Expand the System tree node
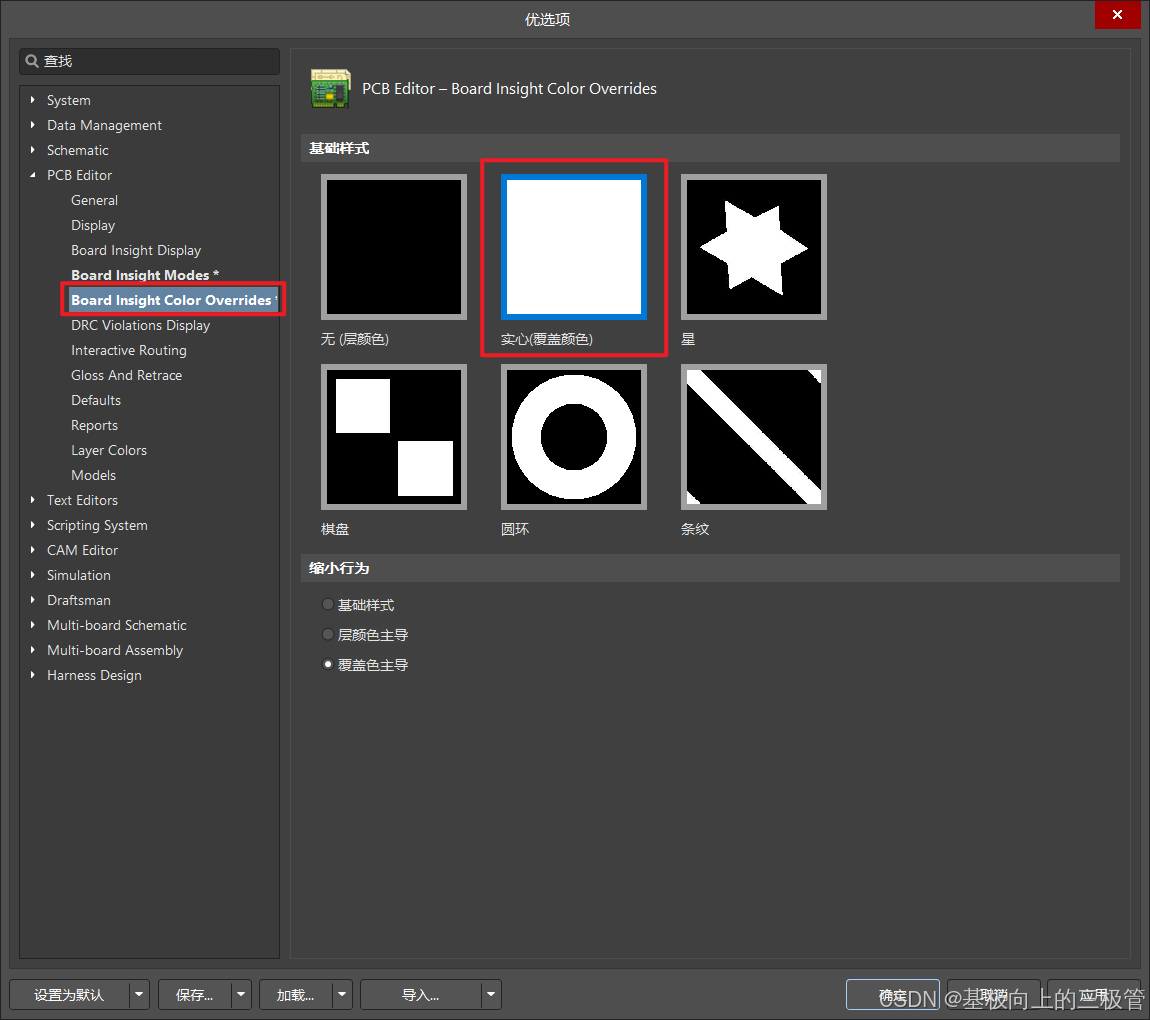 (32, 100)
